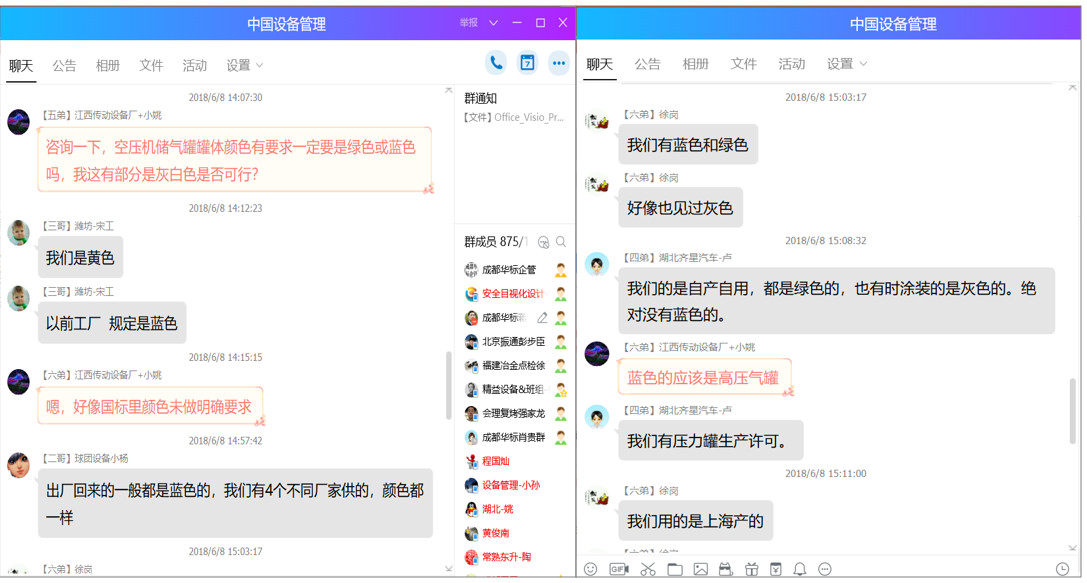Expand the 设置 dropdown in left window

coord(245,65)
